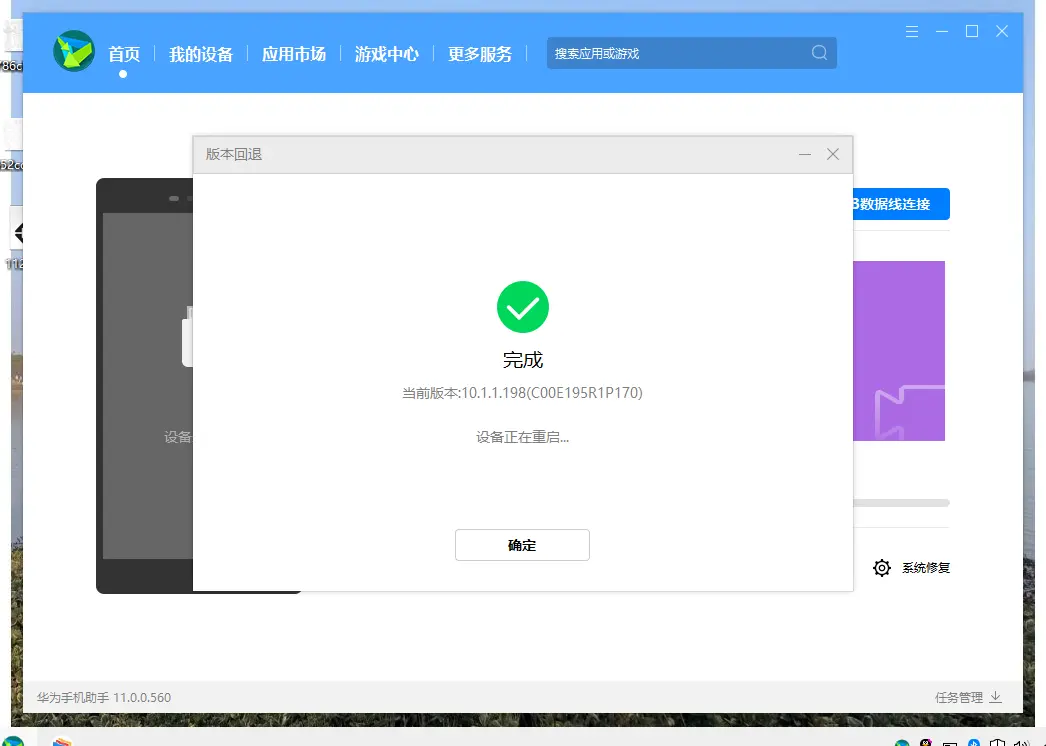Click the Bluetooth icon in system tray

pos(974,743)
